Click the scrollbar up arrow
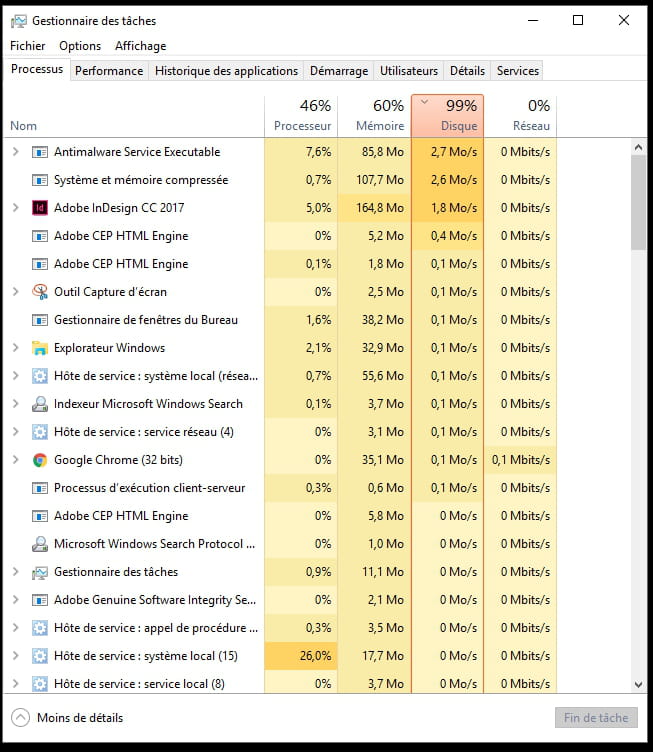Viewport: 653px width, 752px height. pyautogui.click(x=638, y=147)
